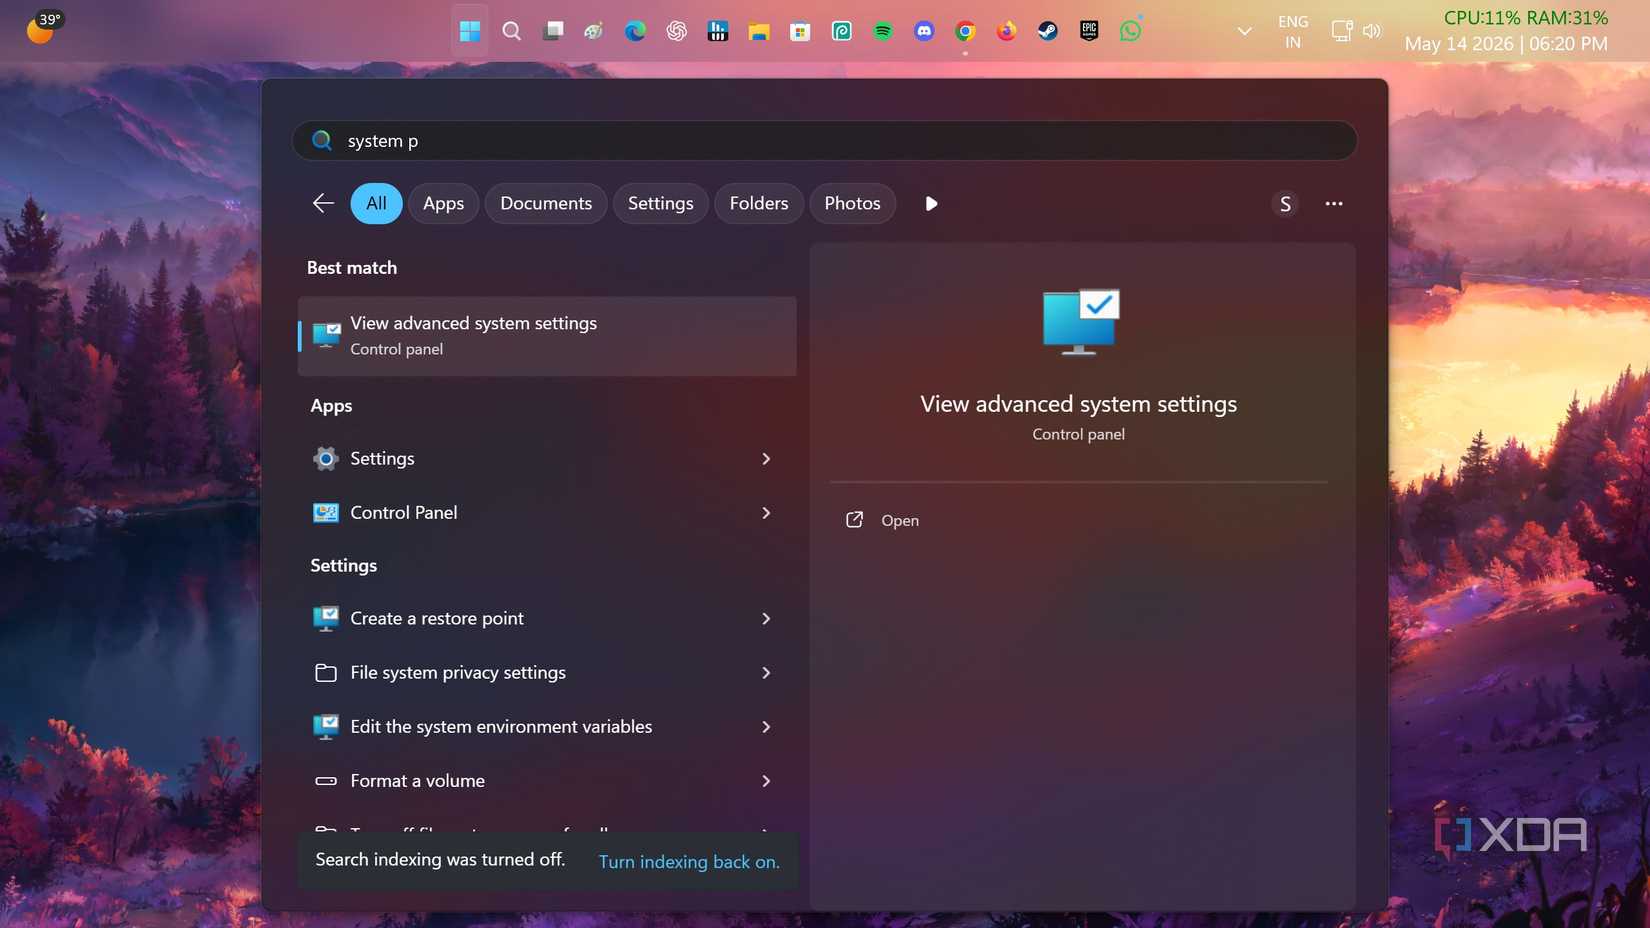
Task: Show more filters with the play arrow
Action: [x=931, y=203]
